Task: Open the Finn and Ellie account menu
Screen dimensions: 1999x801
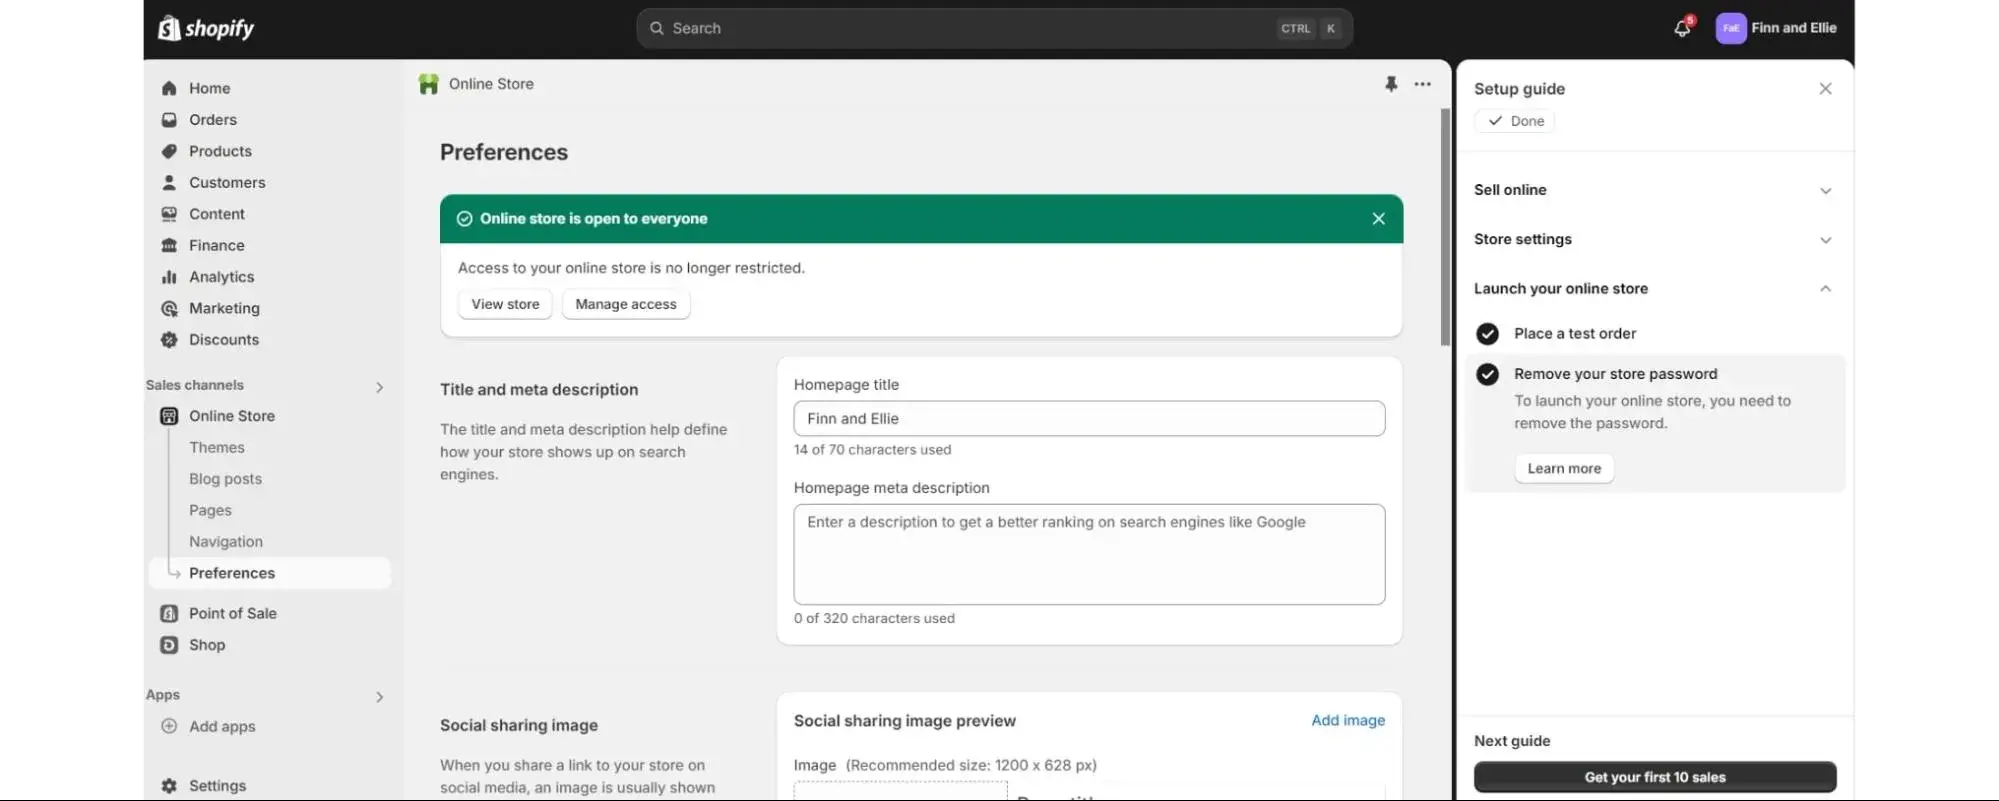Action: [1776, 28]
